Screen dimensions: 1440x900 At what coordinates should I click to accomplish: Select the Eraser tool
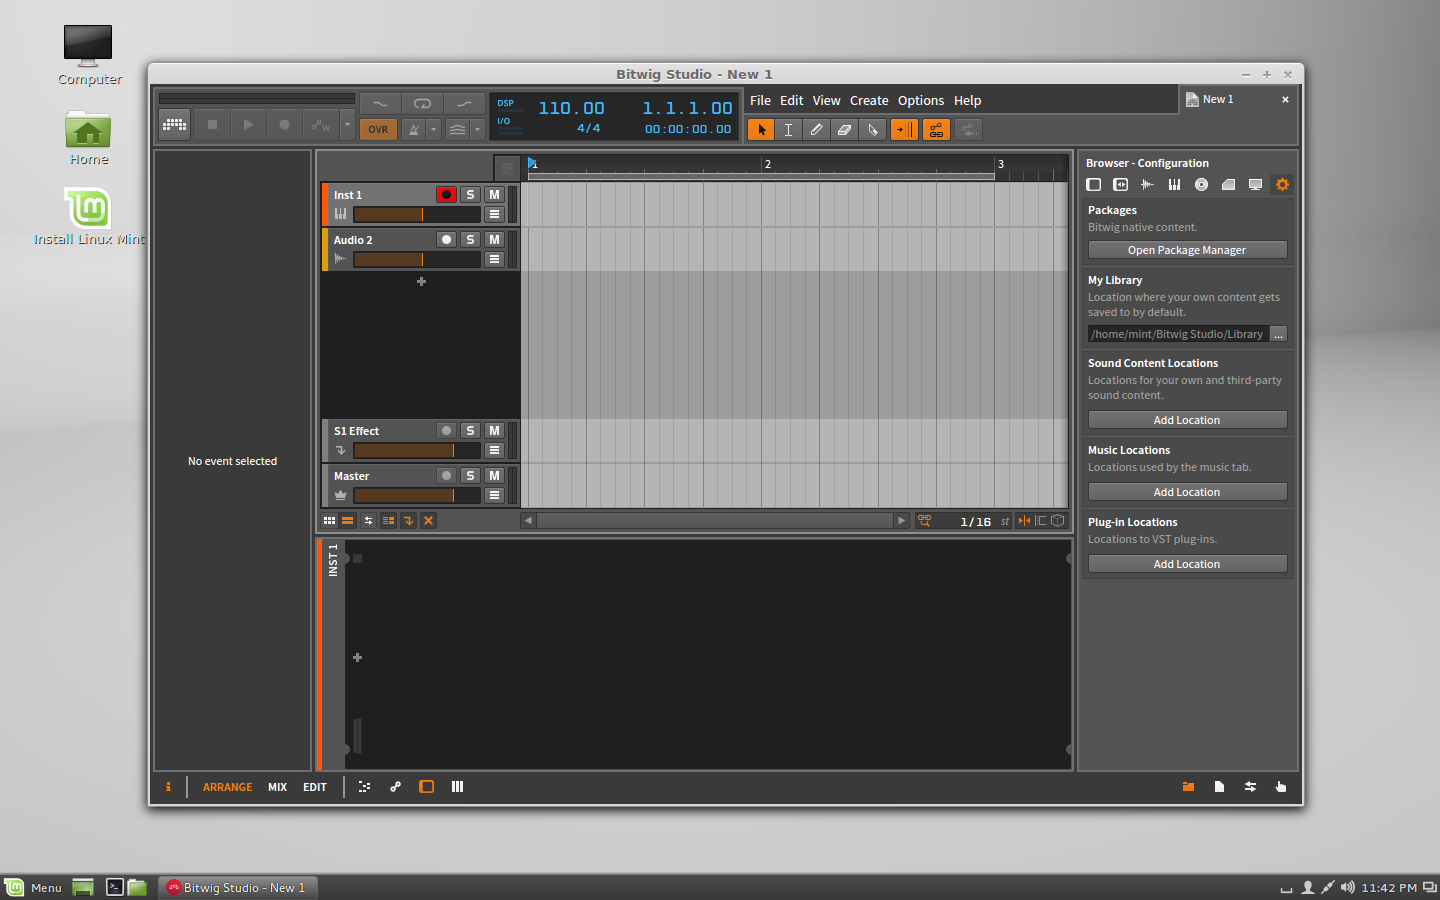[x=844, y=130]
